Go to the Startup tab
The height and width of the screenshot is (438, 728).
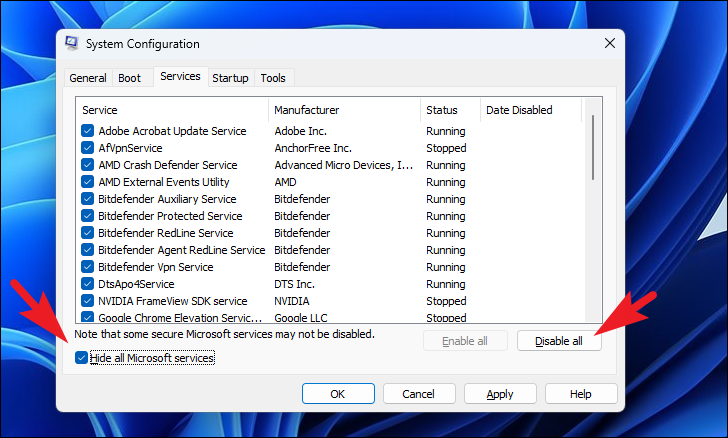tap(230, 78)
